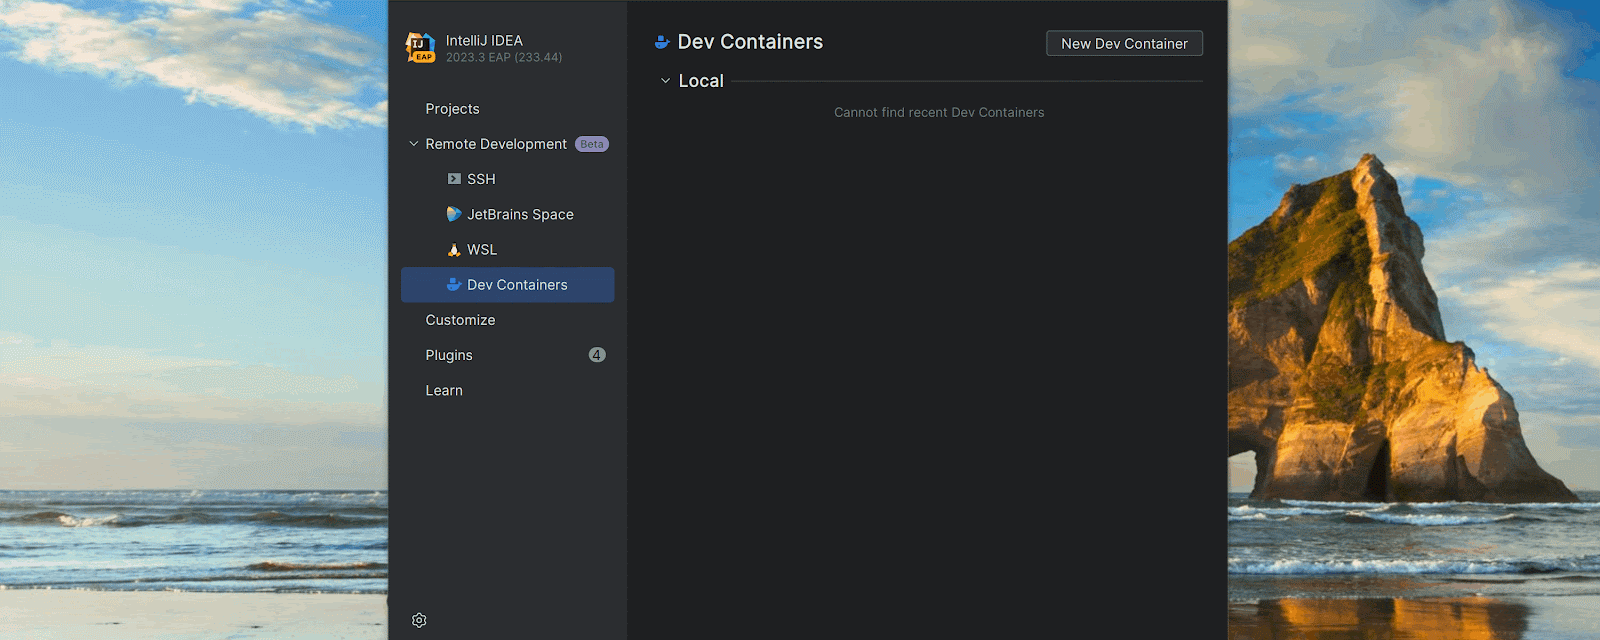
Task: Click the Dev Containers page title
Action: [750, 42]
